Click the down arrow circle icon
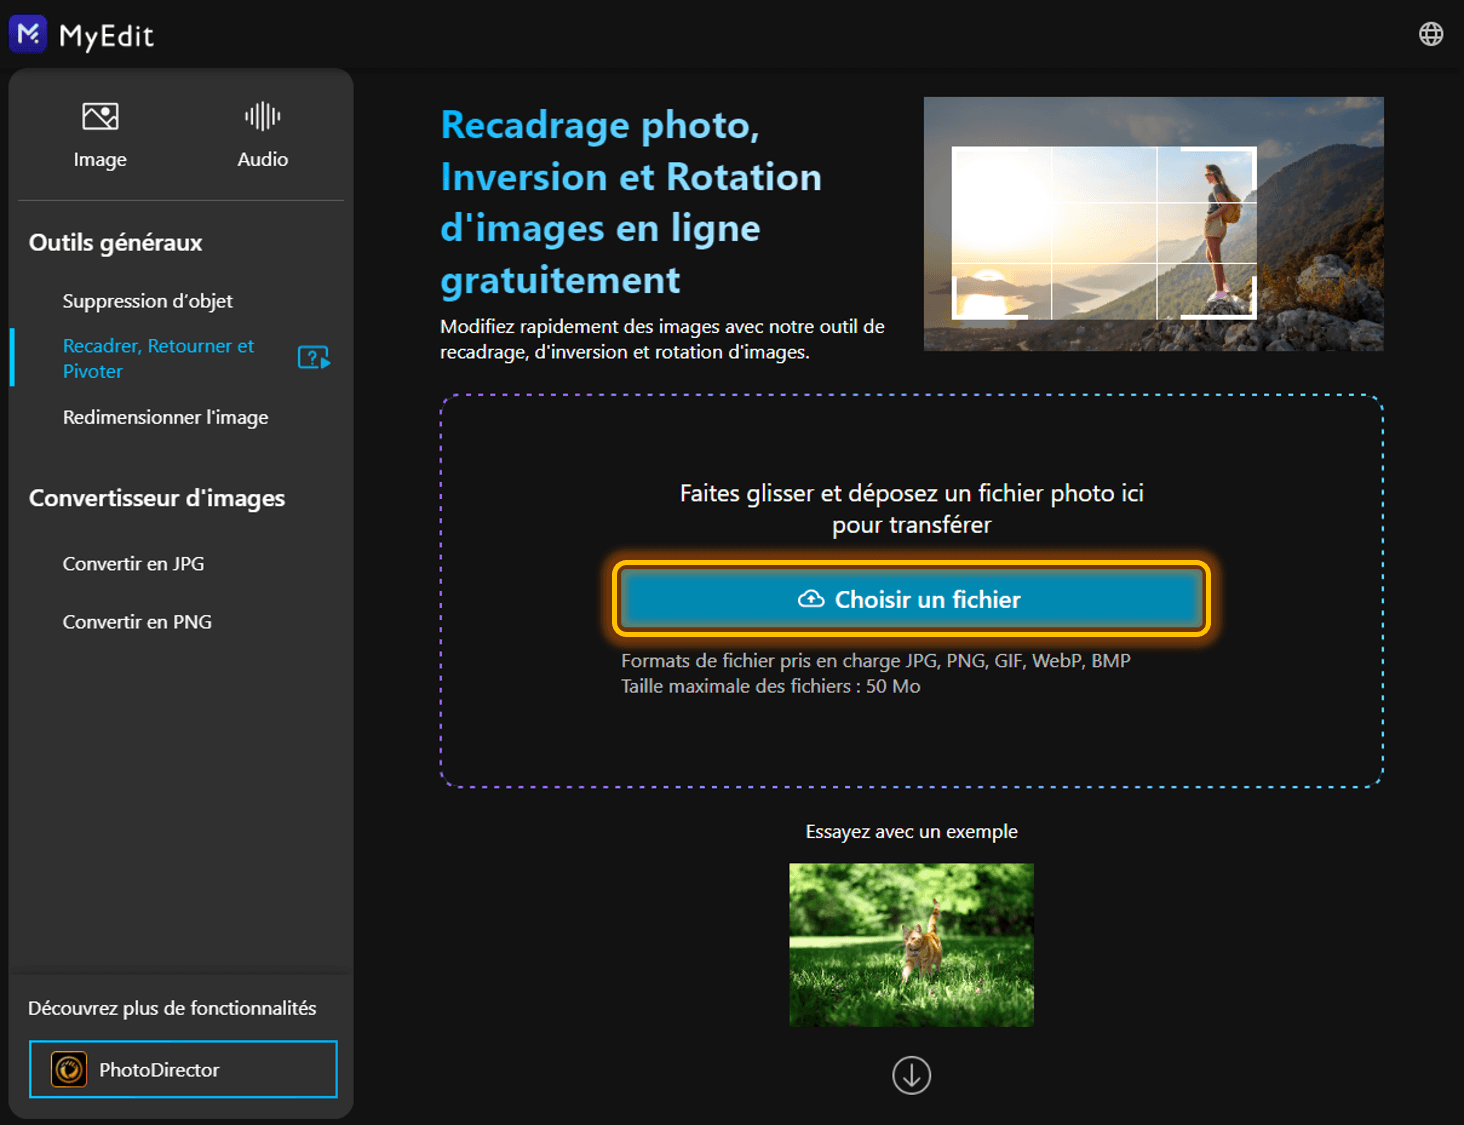The image size is (1464, 1125). pos(911,1076)
